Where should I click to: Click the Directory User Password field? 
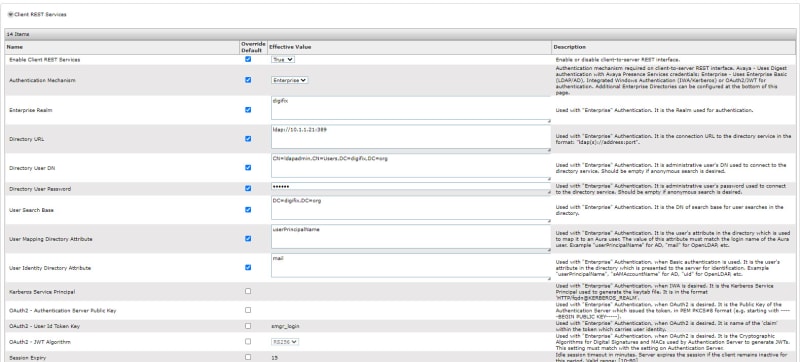(411, 188)
